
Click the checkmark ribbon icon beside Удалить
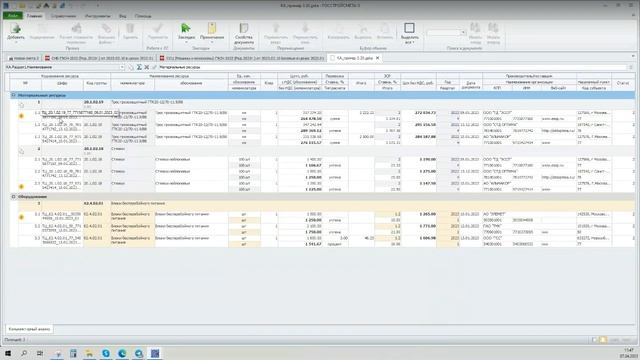[x=158, y=29]
